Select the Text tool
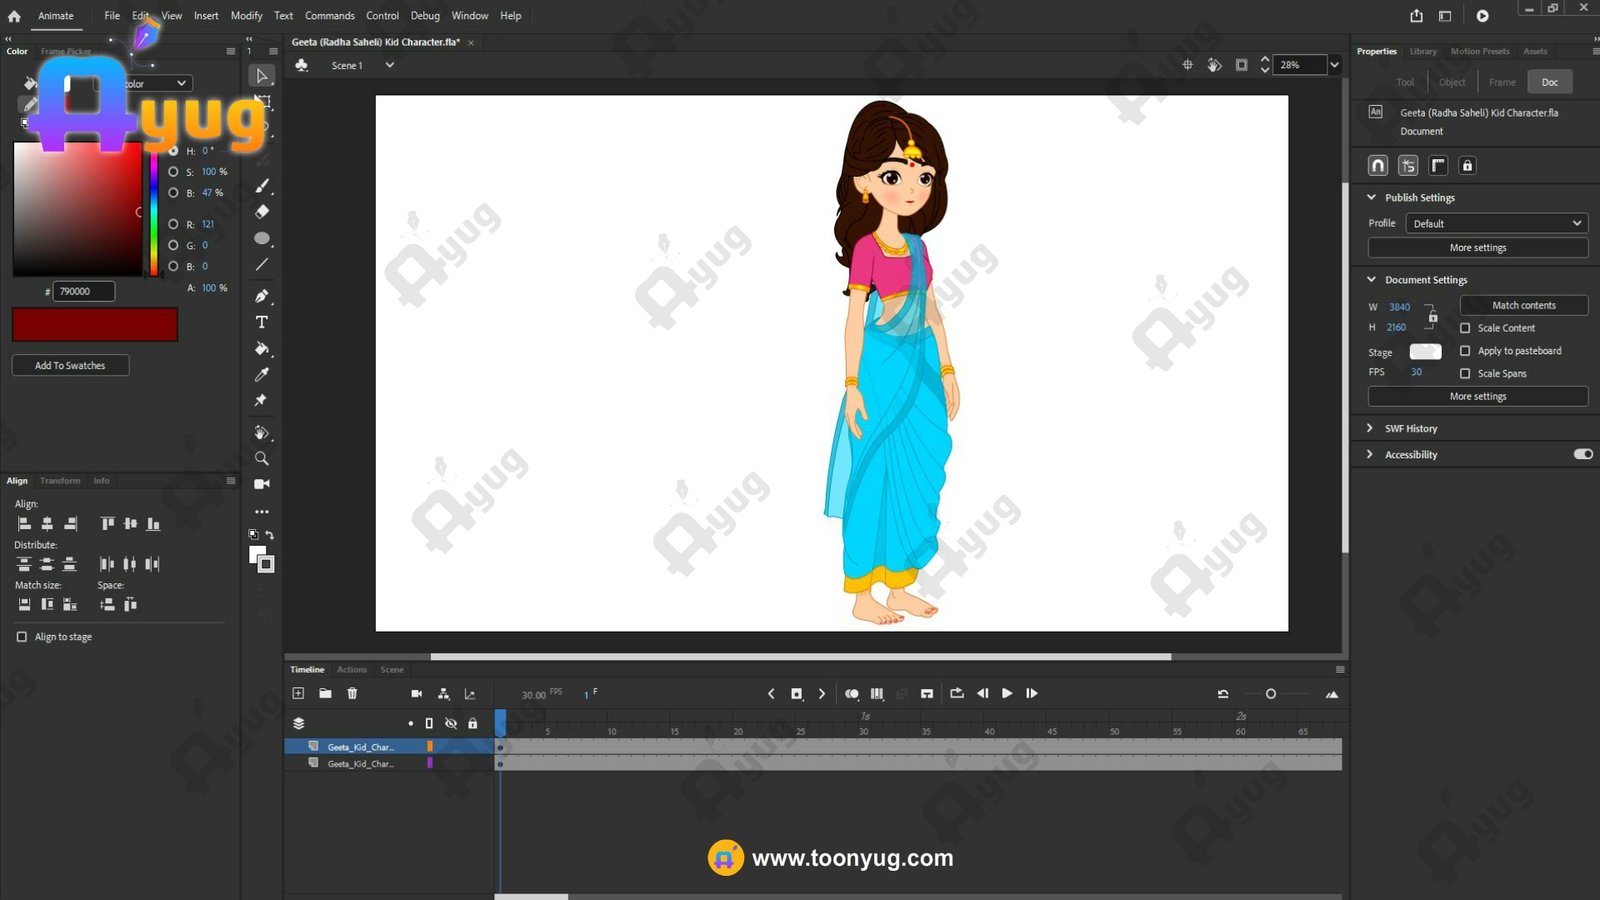Image resolution: width=1600 pixels, height=900 pixels. coord(262,322)
